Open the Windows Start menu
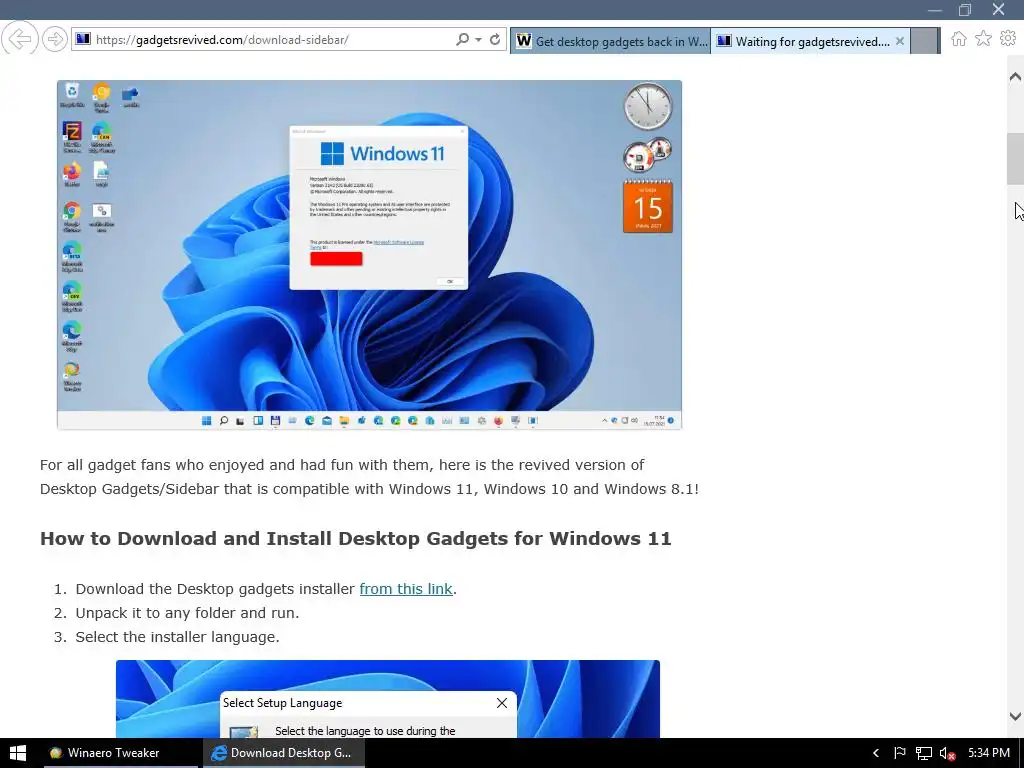Screen dimensions: 1024x768 pos(18,753)
